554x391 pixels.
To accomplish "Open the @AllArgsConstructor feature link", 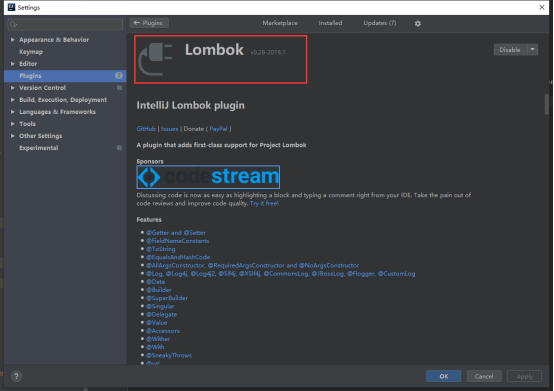I will click(x=252, y=265).
